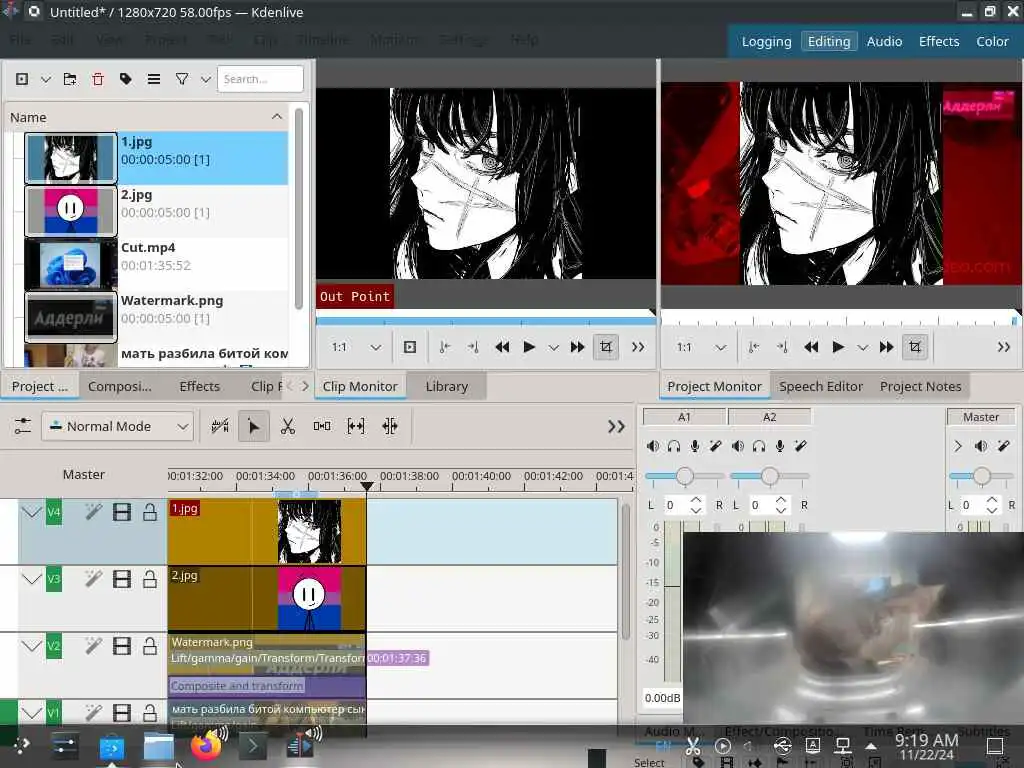
Task: Delete selected clip with red trash icon
Action: pos(98,79)
